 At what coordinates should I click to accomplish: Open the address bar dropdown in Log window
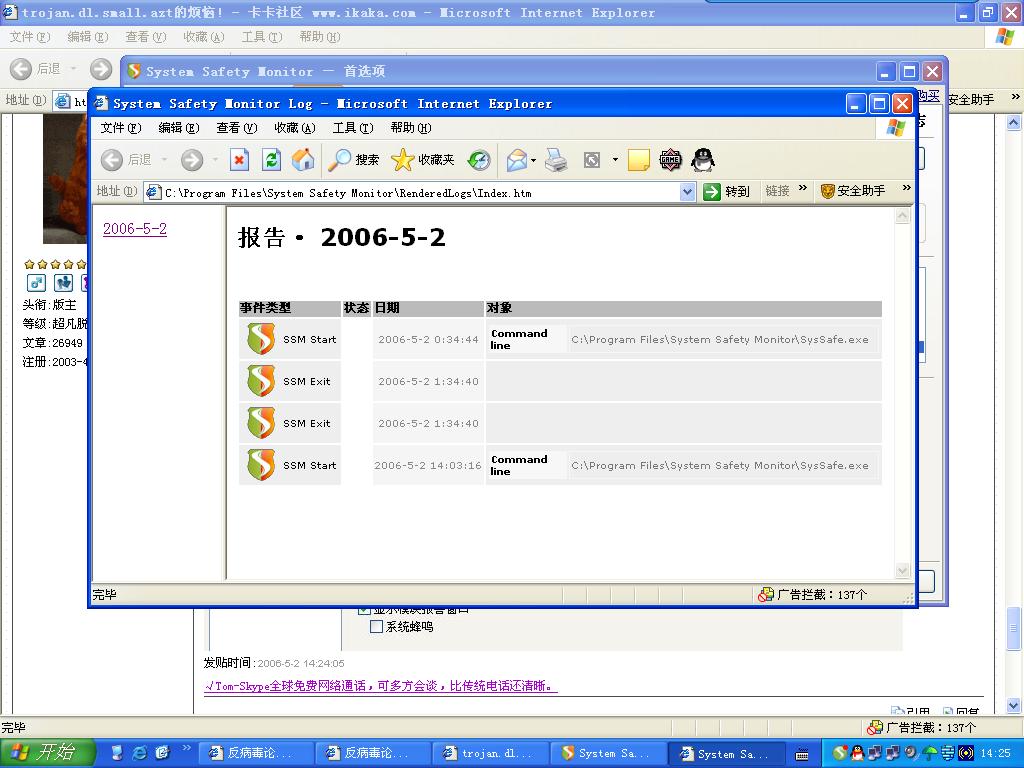tap(687, 192)
